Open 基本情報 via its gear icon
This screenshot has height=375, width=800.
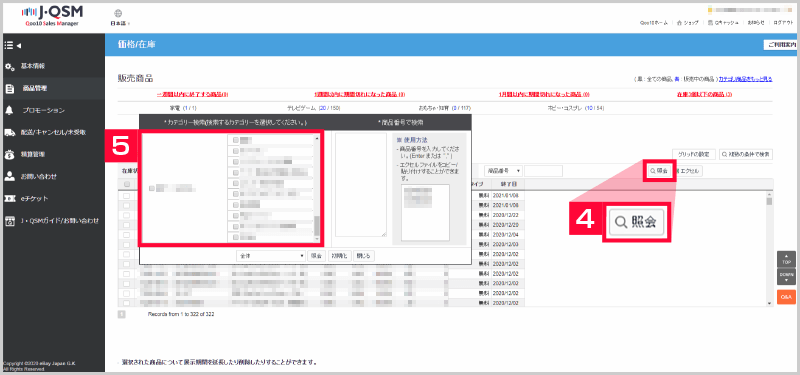tap(9, 67)
